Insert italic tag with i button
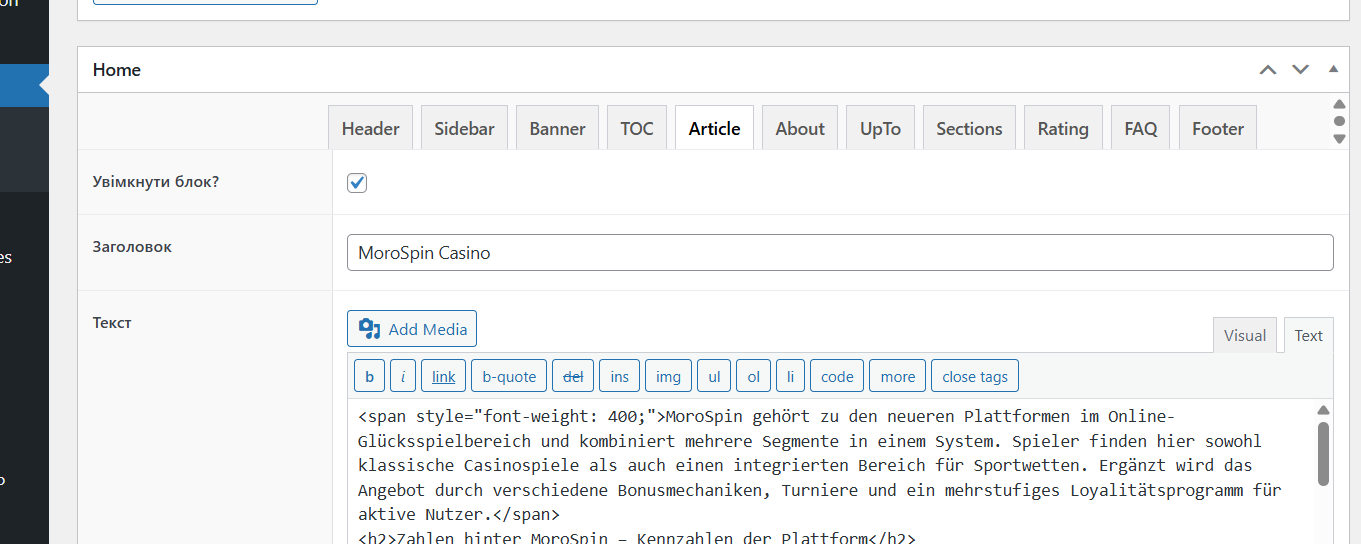This screenshot has width=1361, height=544. [x=403, y=376]
